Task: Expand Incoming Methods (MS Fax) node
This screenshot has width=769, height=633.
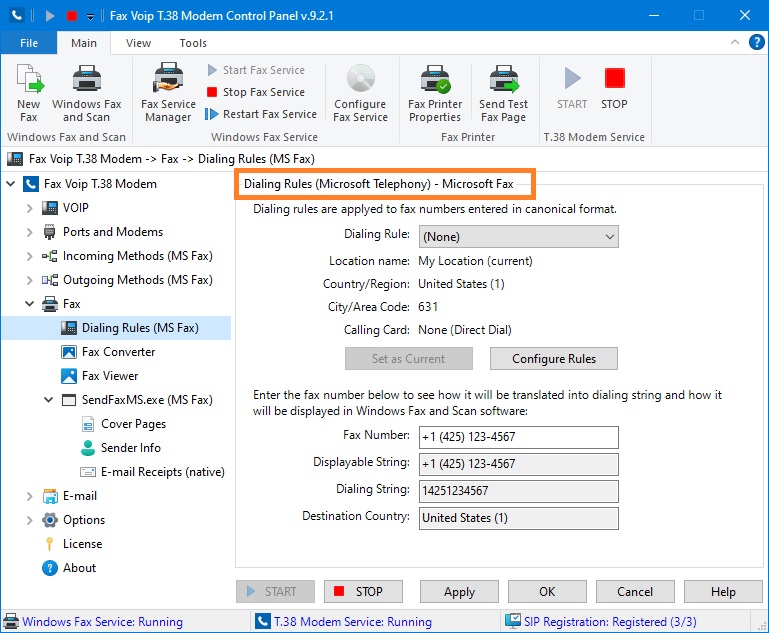Action: pyautogui.click(x=29, y=256)
